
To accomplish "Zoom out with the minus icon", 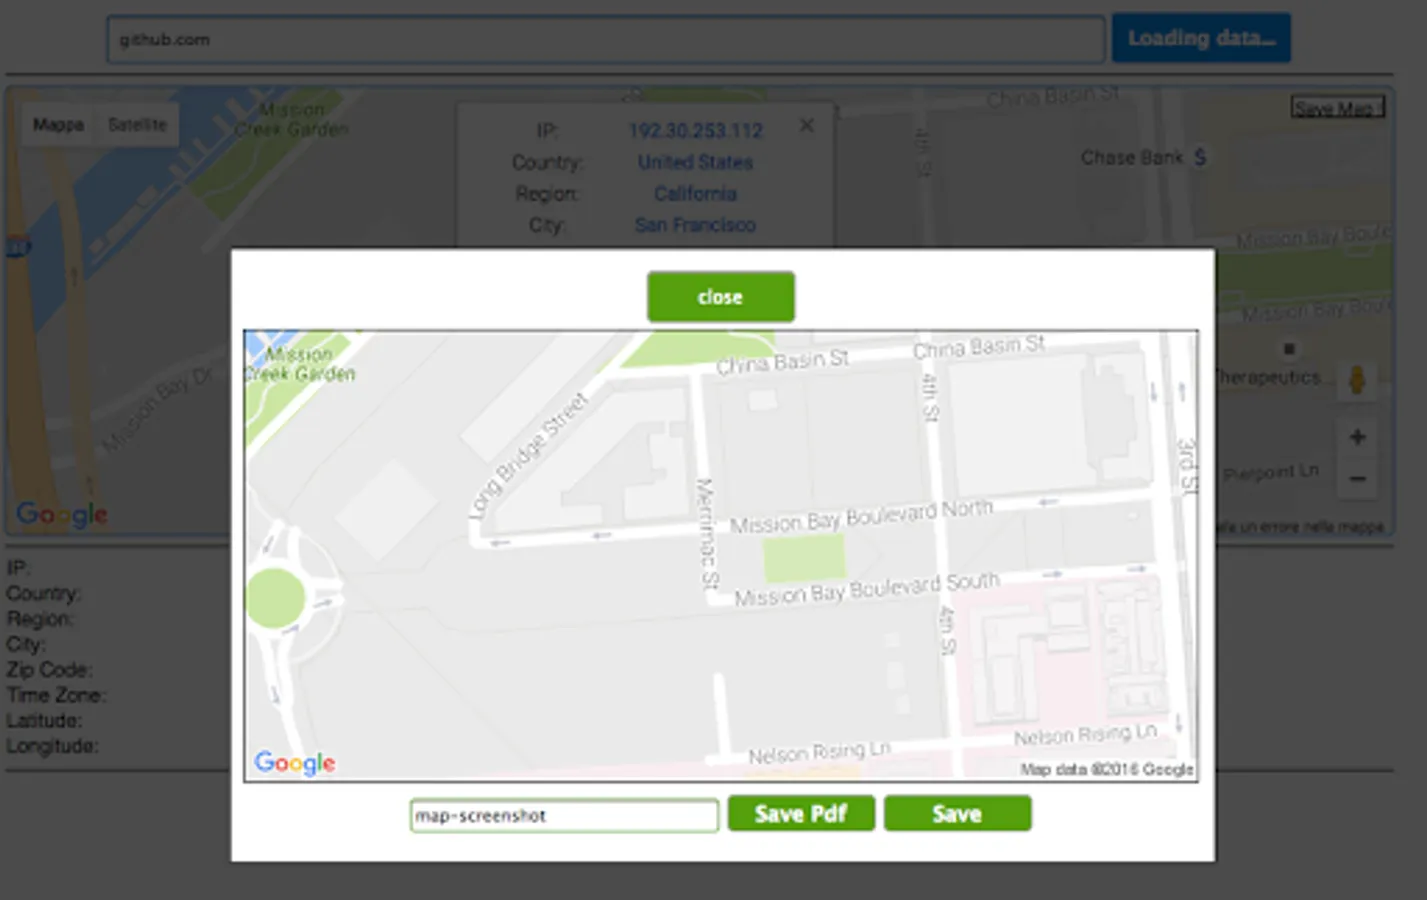I will (1357, 479).
